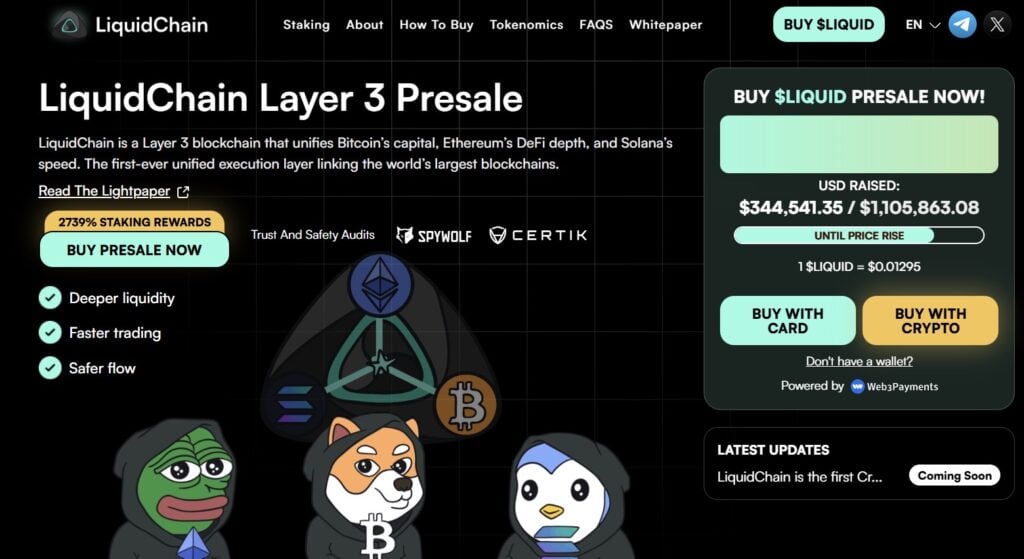Select Buy With Card button
This screenshot has width=1024, height=559.
pyautogui.click(x=788, y=321)
